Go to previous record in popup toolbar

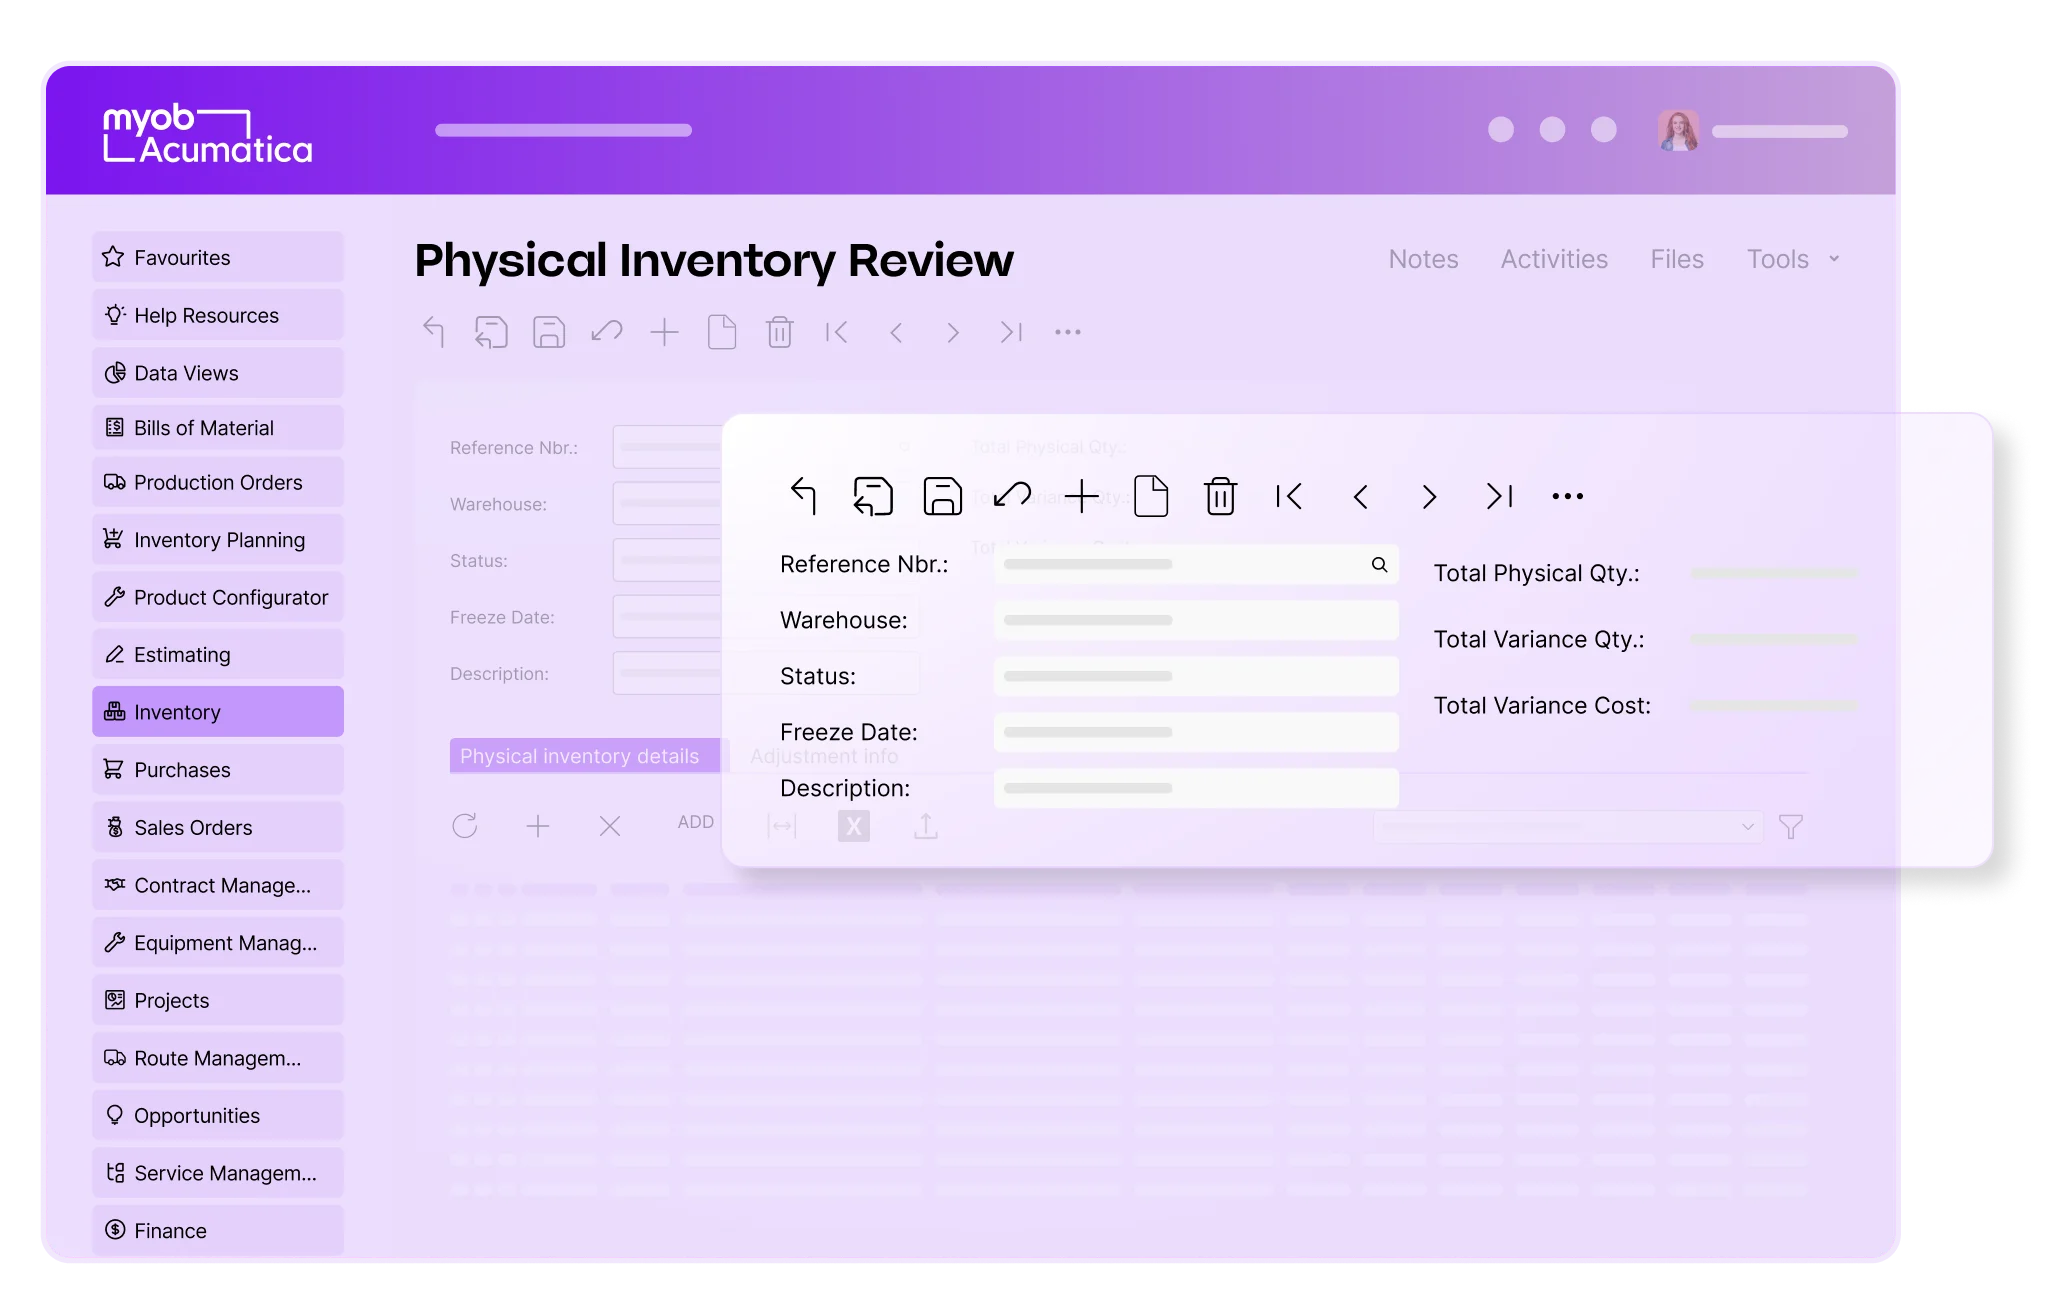coord(1360,496)
